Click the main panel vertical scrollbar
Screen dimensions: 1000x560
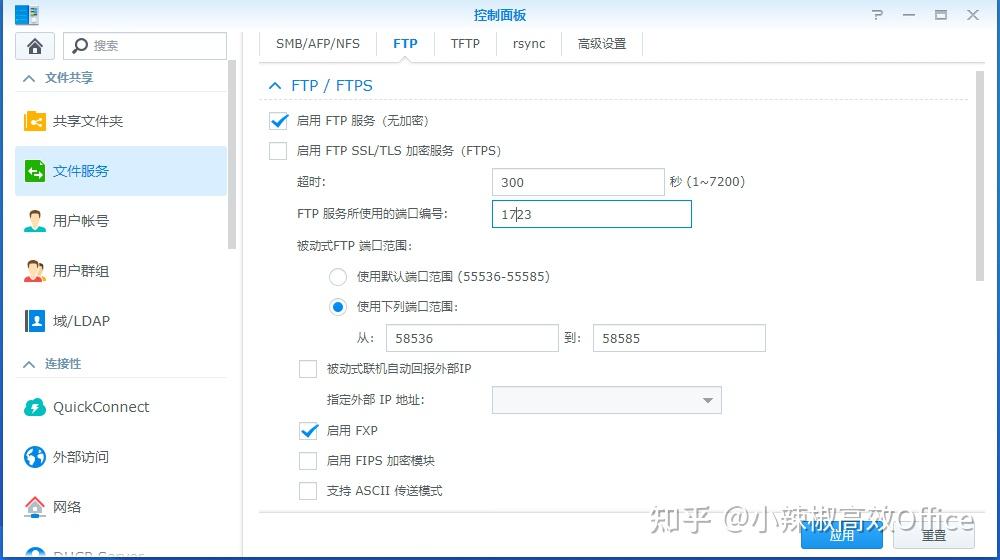click(980, 176)
